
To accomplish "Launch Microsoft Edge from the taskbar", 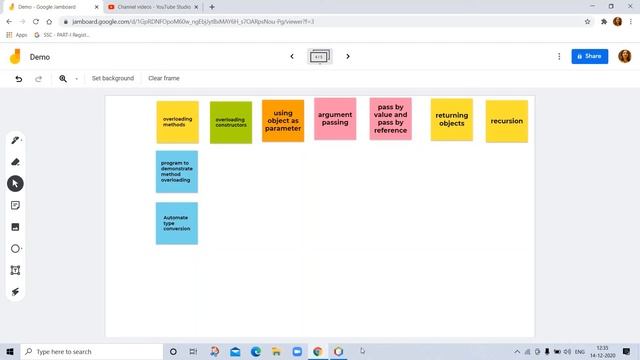I will tap(256, 351).
